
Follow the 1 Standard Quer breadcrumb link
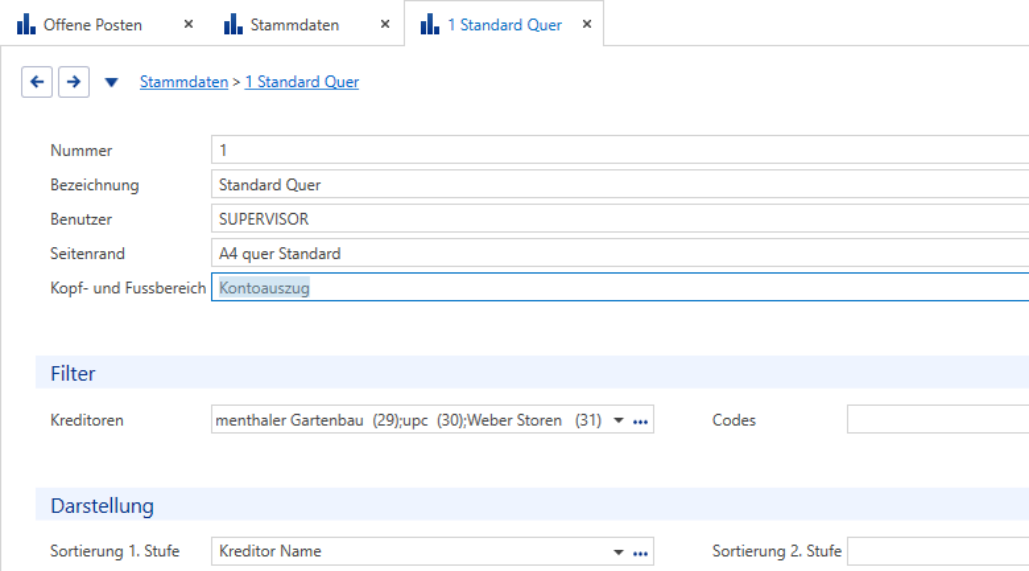[302, 82]
